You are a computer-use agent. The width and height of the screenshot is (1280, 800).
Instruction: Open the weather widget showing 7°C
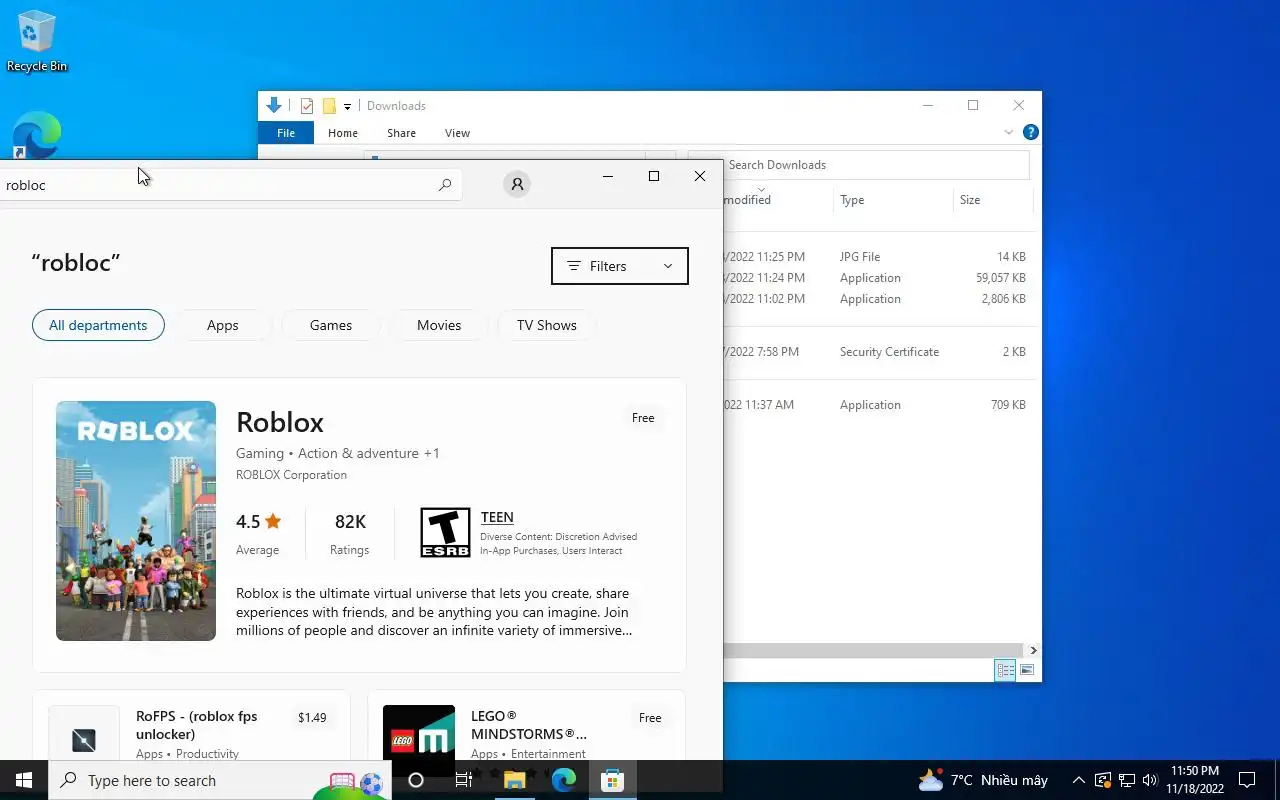click(x=983, y=780)
